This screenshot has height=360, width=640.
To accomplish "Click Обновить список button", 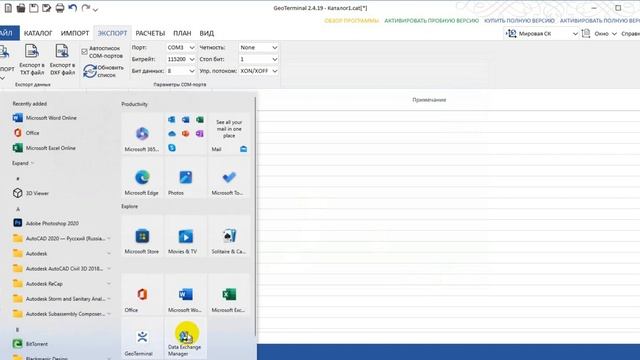I will point(103,71).
